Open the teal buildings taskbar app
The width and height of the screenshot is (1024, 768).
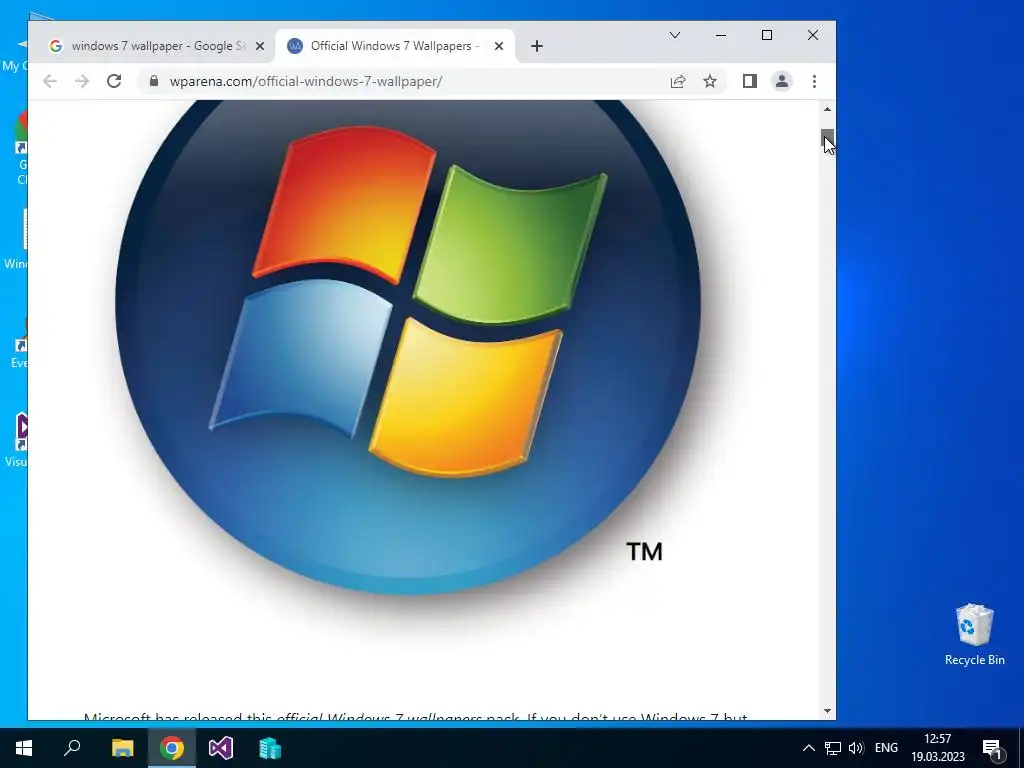click(270, 748)
